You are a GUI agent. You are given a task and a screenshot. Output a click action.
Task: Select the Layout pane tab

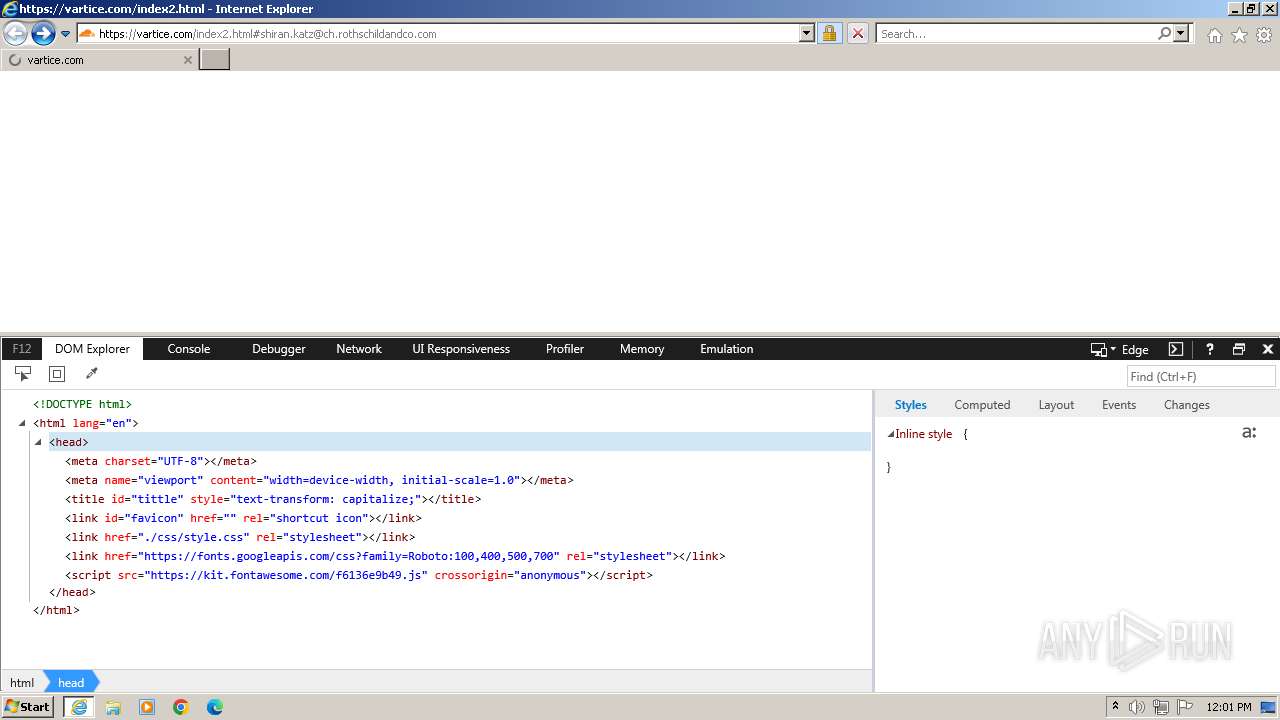tap(1056, 405)
